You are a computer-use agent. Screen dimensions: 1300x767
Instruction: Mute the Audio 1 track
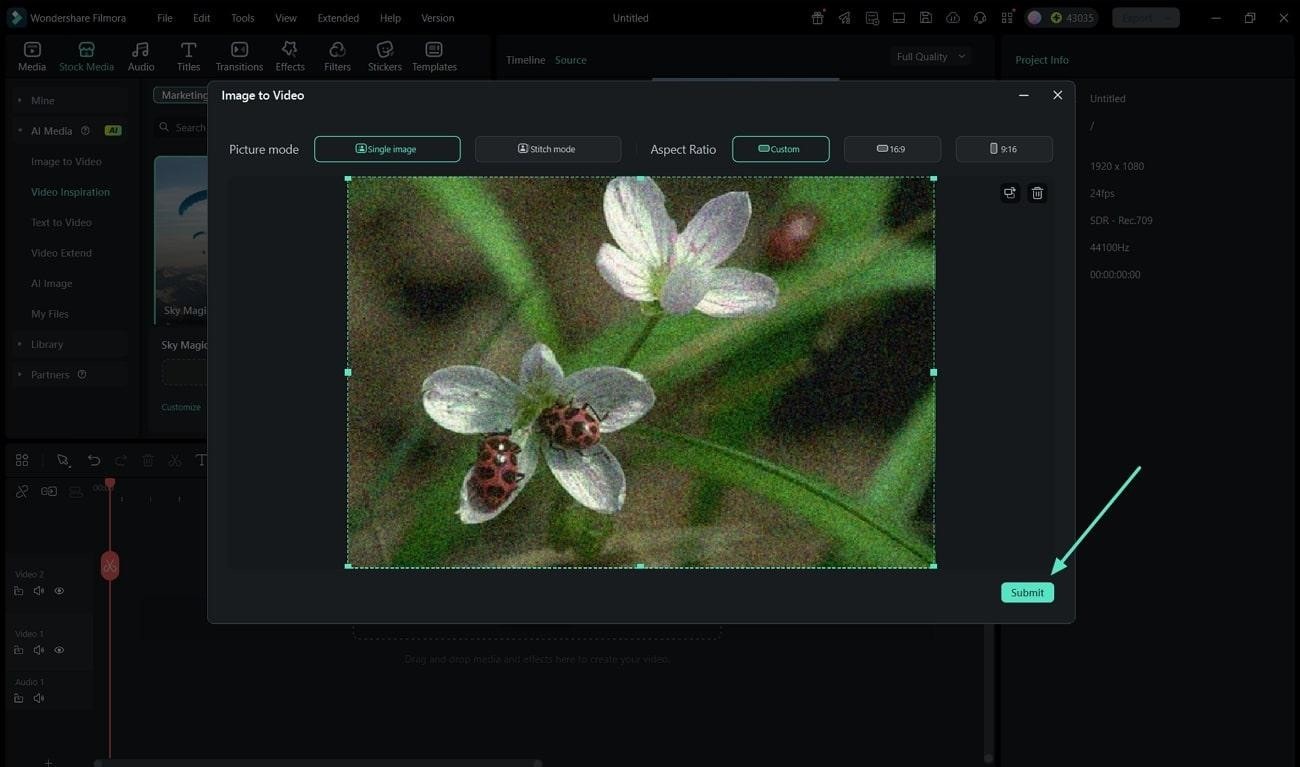click(x=38, y=698)
